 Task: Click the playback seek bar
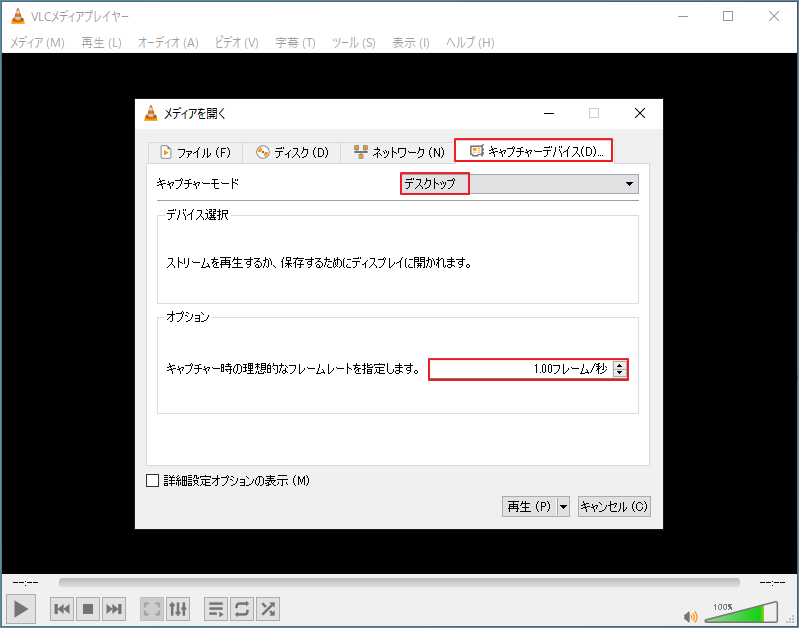[399, 582]
